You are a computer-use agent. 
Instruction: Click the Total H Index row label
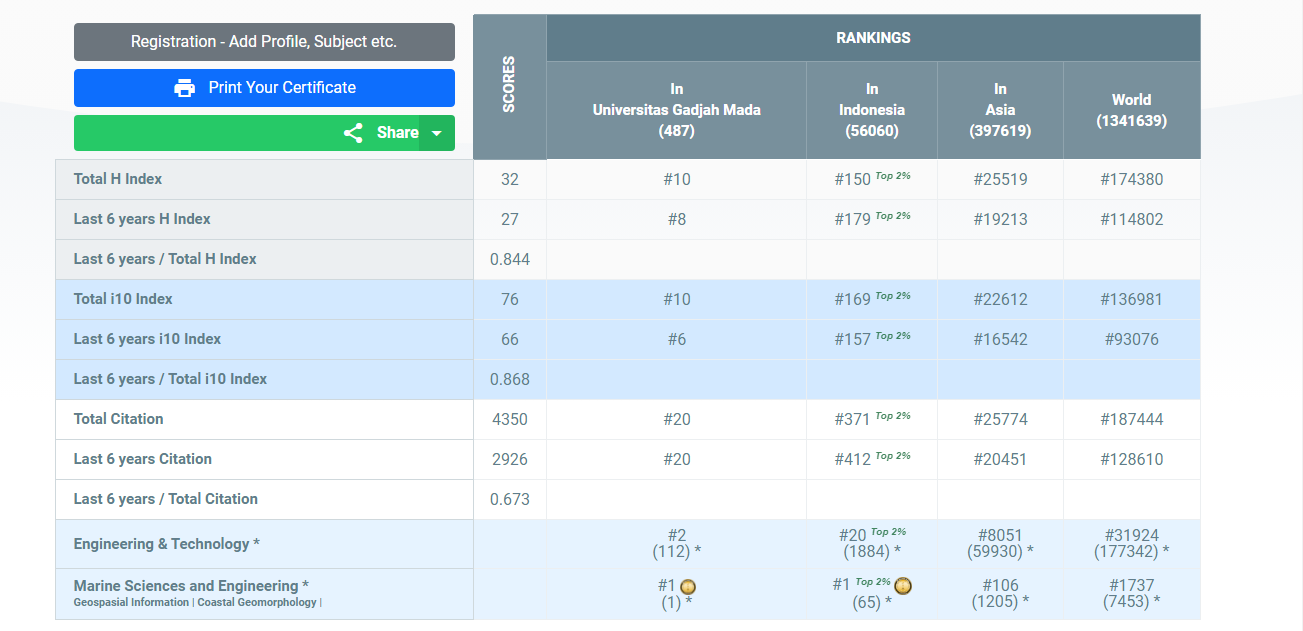[x=118, y=179]
